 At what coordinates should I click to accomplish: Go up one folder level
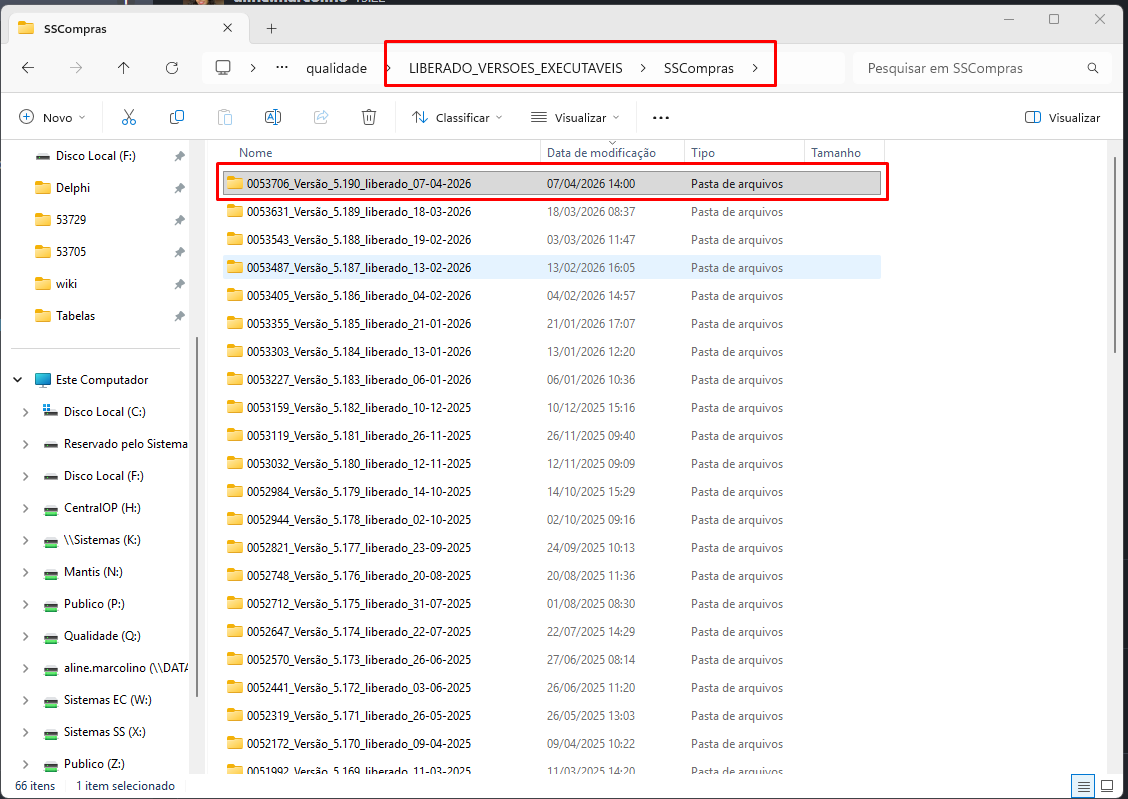coord(124,68)
